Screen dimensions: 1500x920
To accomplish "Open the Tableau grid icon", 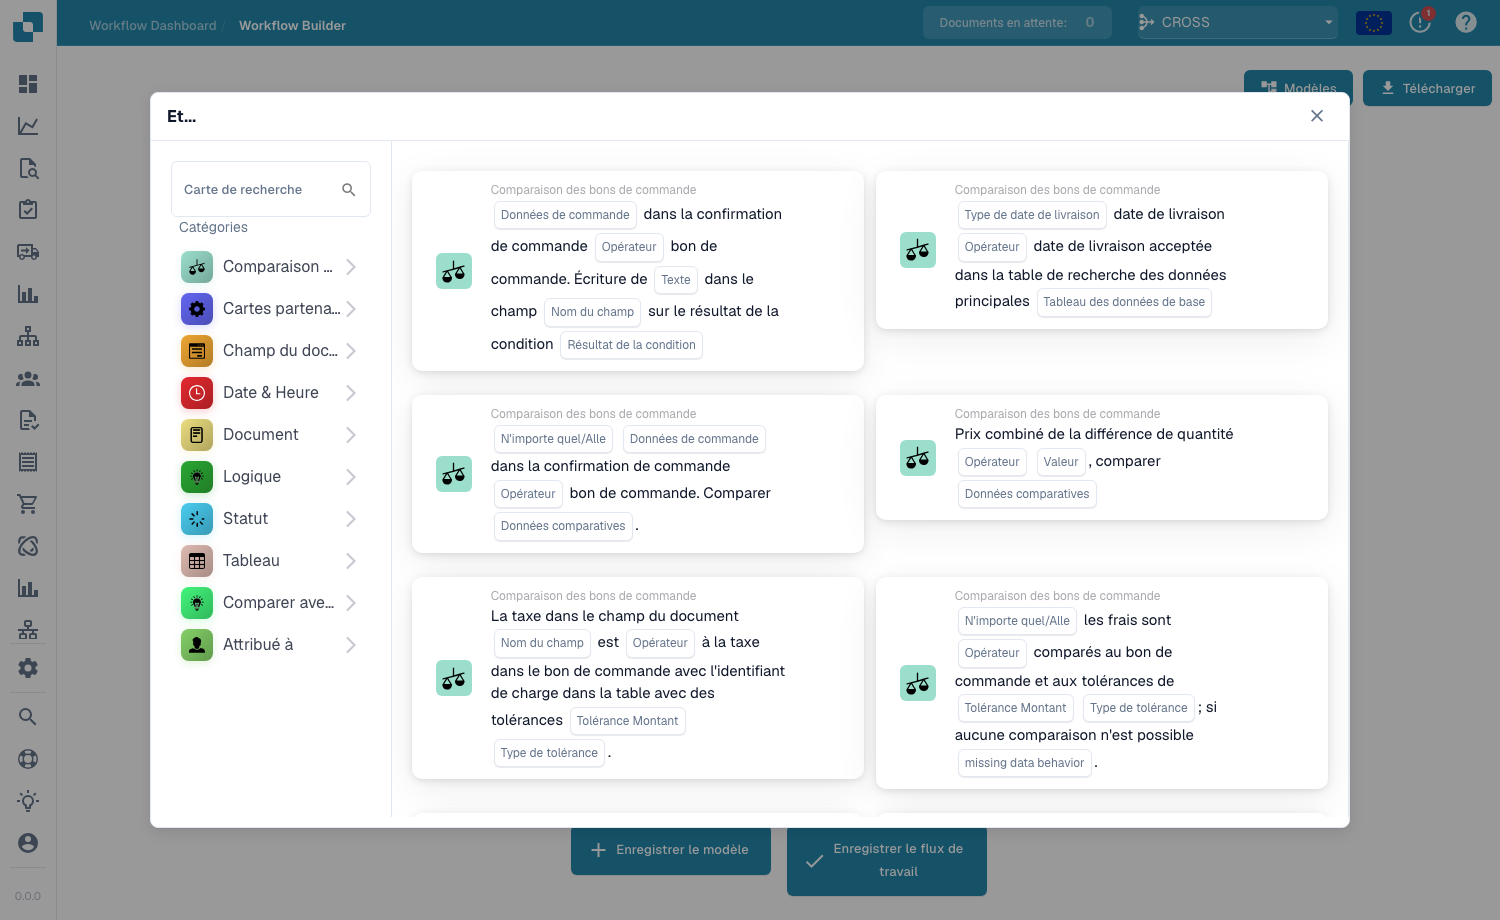I will pyautogui.click(x=197, y=561).
